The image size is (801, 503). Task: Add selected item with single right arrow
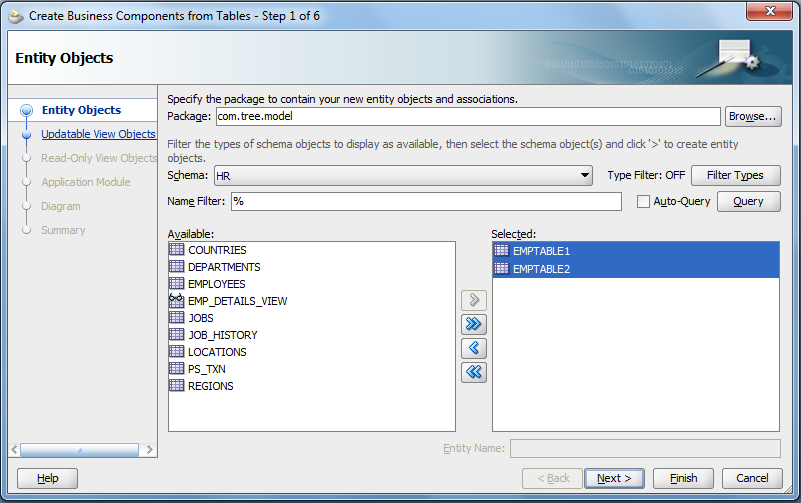point(474,300)
